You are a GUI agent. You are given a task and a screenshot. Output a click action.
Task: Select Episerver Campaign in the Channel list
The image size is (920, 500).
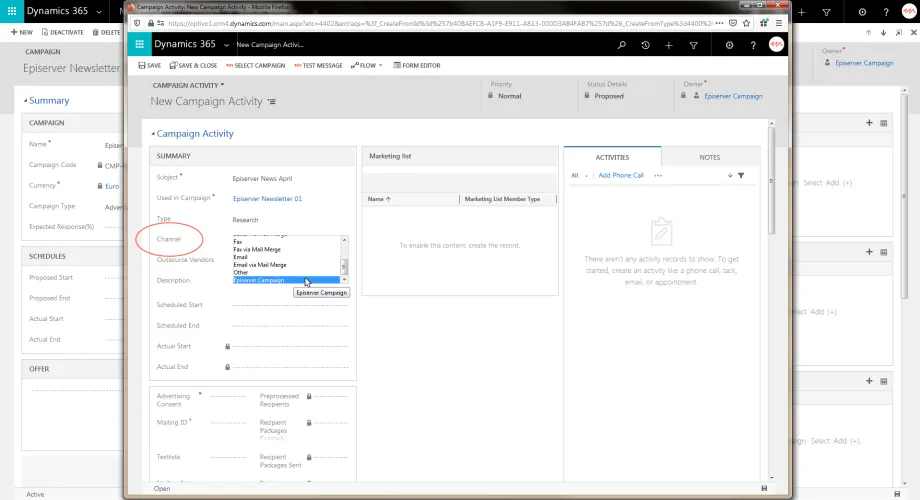[x=286, y=280]
